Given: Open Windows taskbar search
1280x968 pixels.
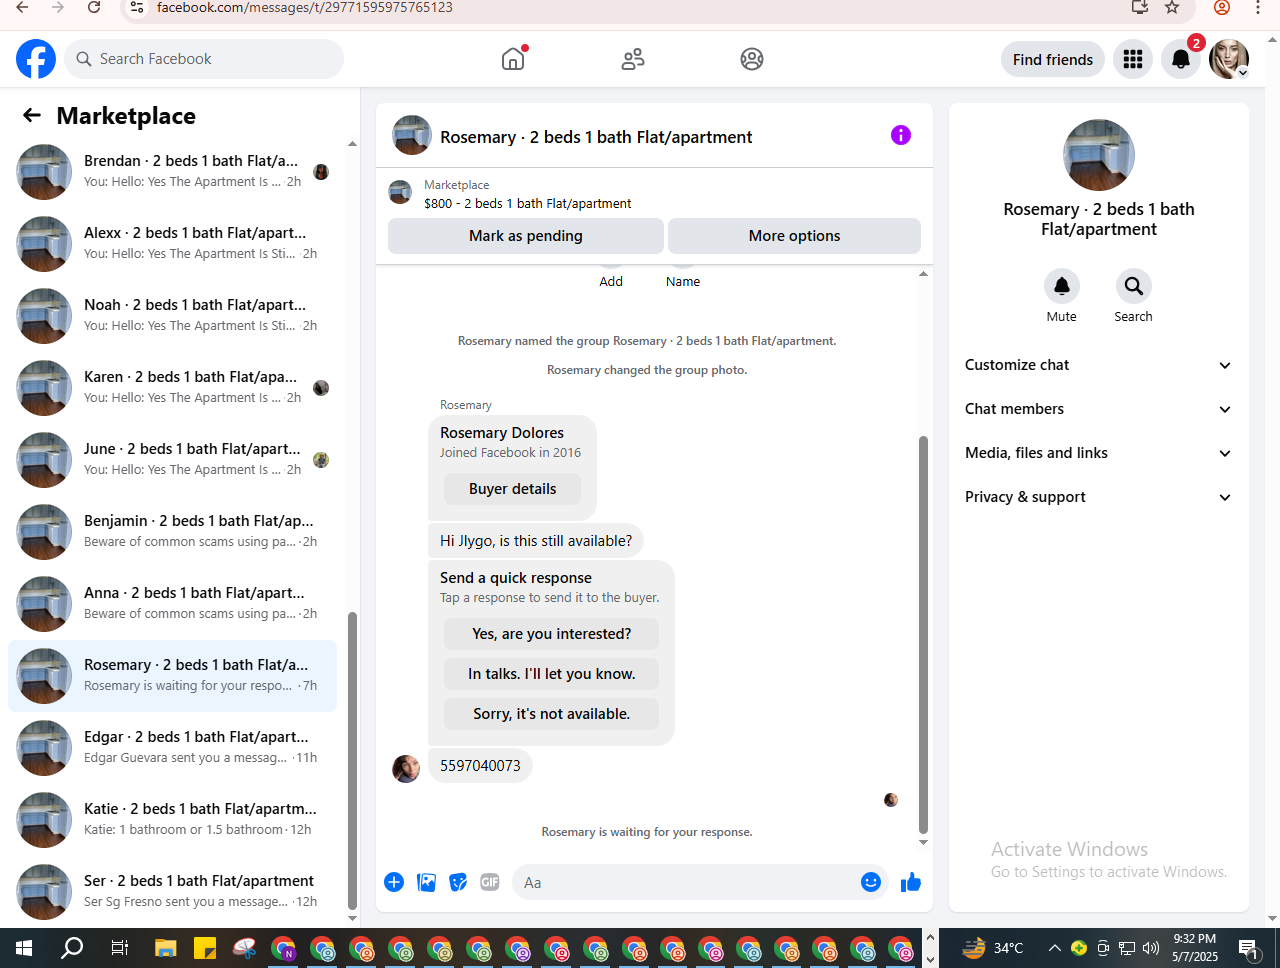Looking at the screenshot, I should [72, 948].
